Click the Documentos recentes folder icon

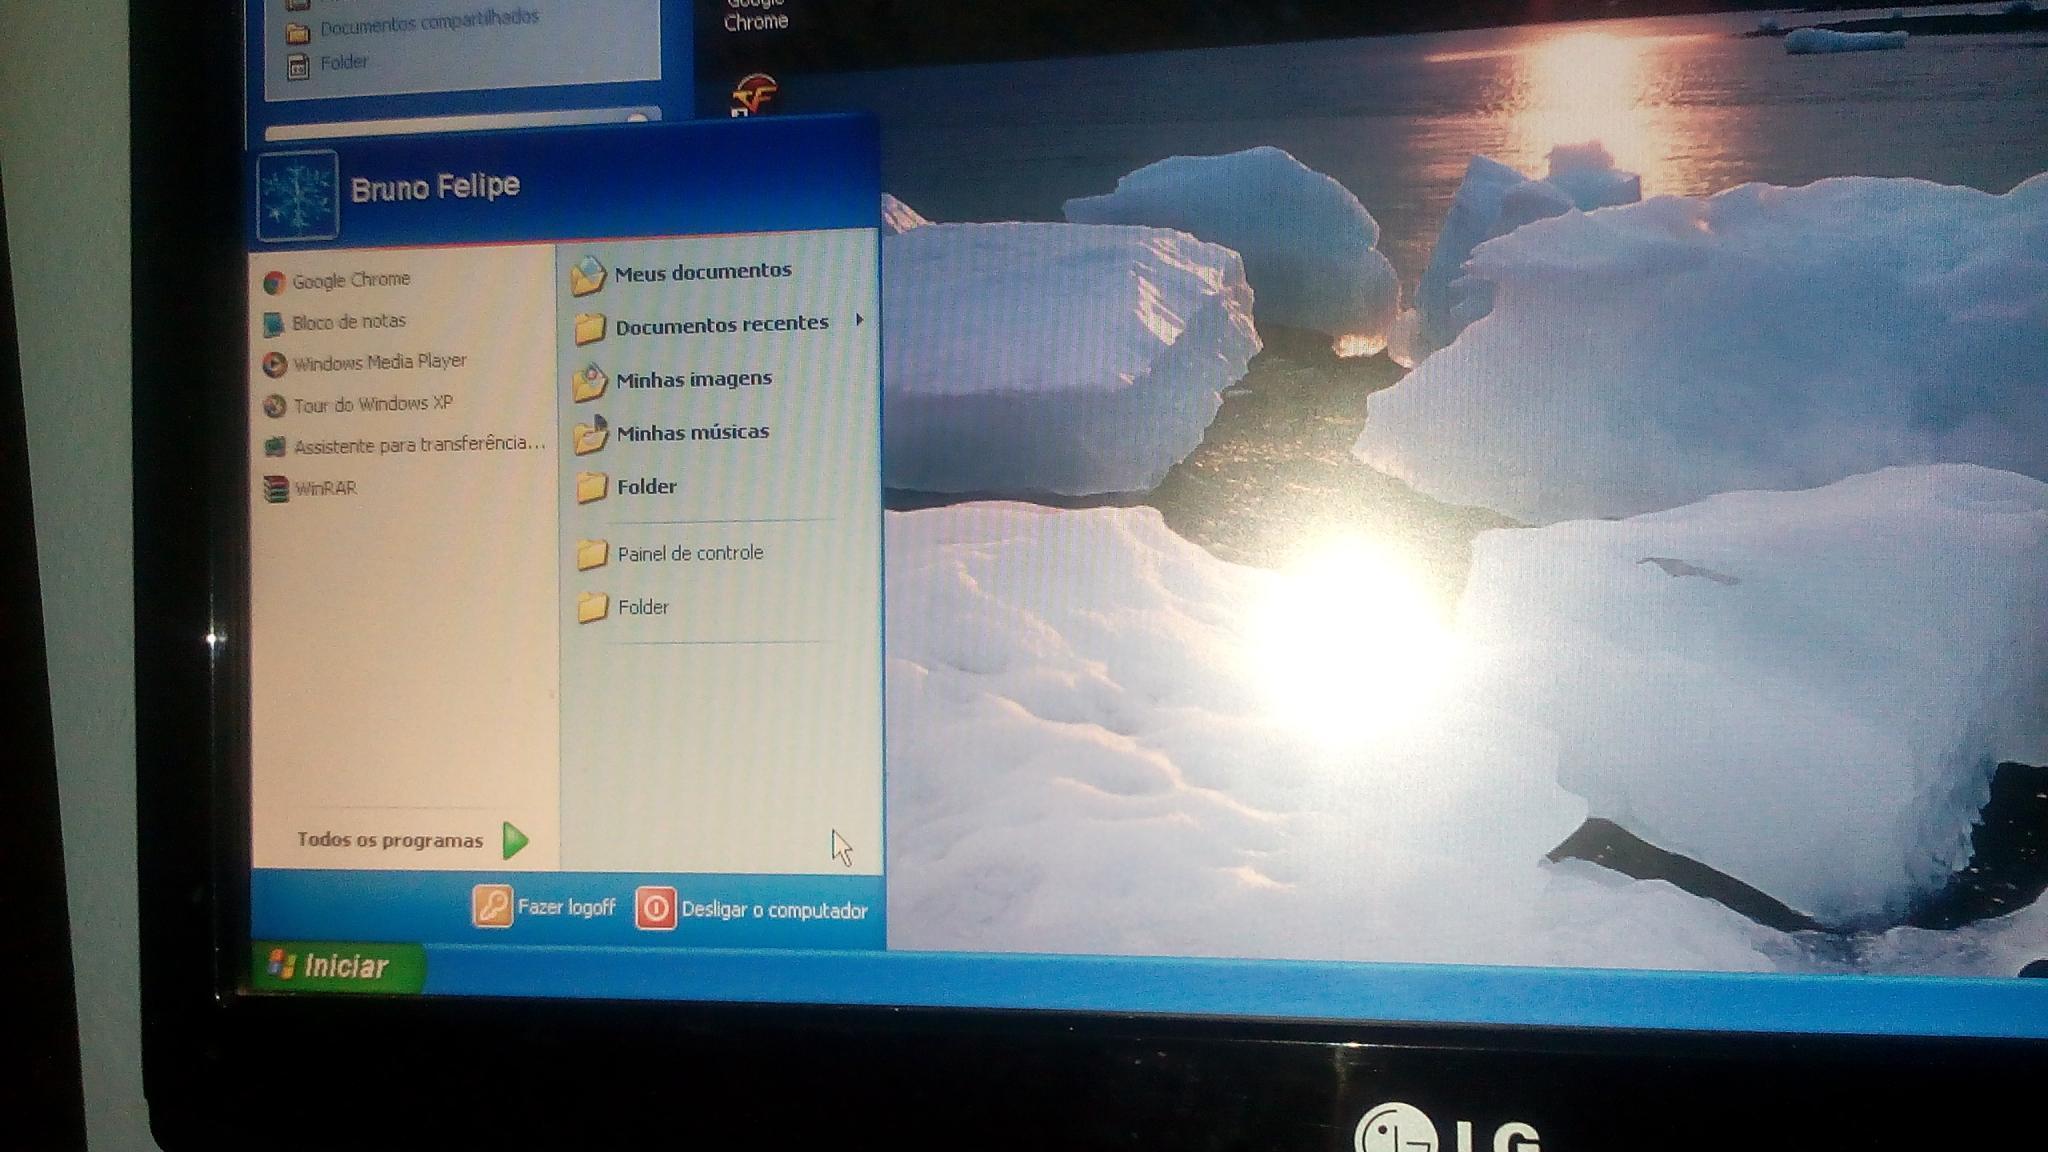[x=590, y=328]
